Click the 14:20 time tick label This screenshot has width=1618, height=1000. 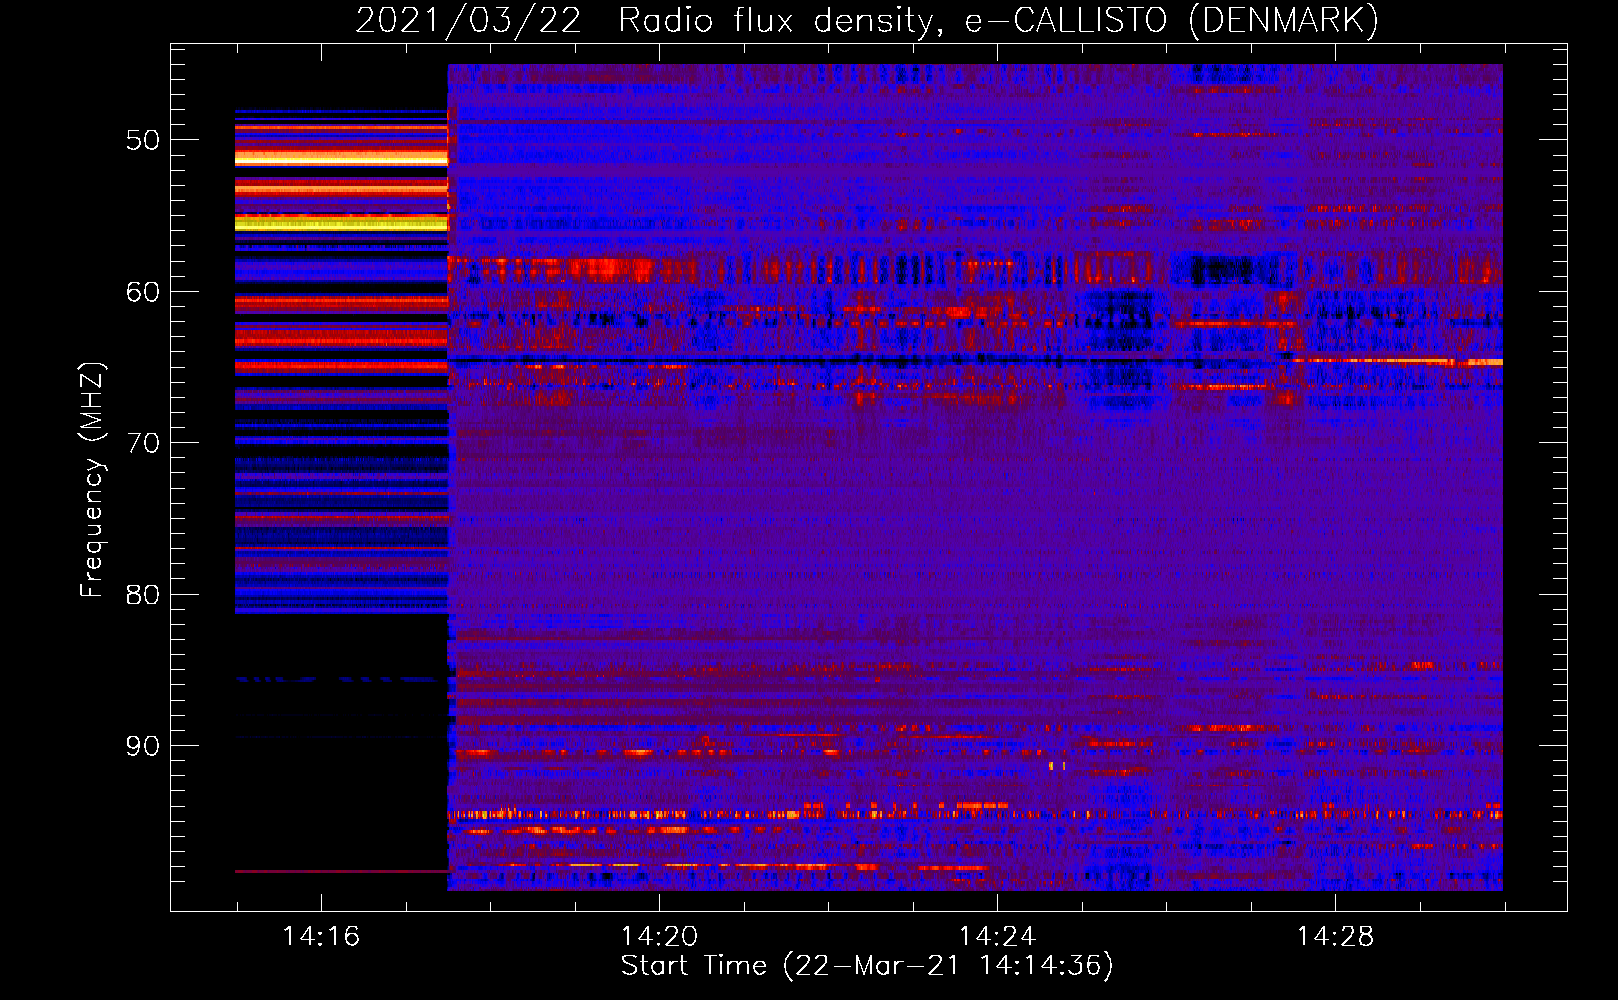tap(659, 936)
